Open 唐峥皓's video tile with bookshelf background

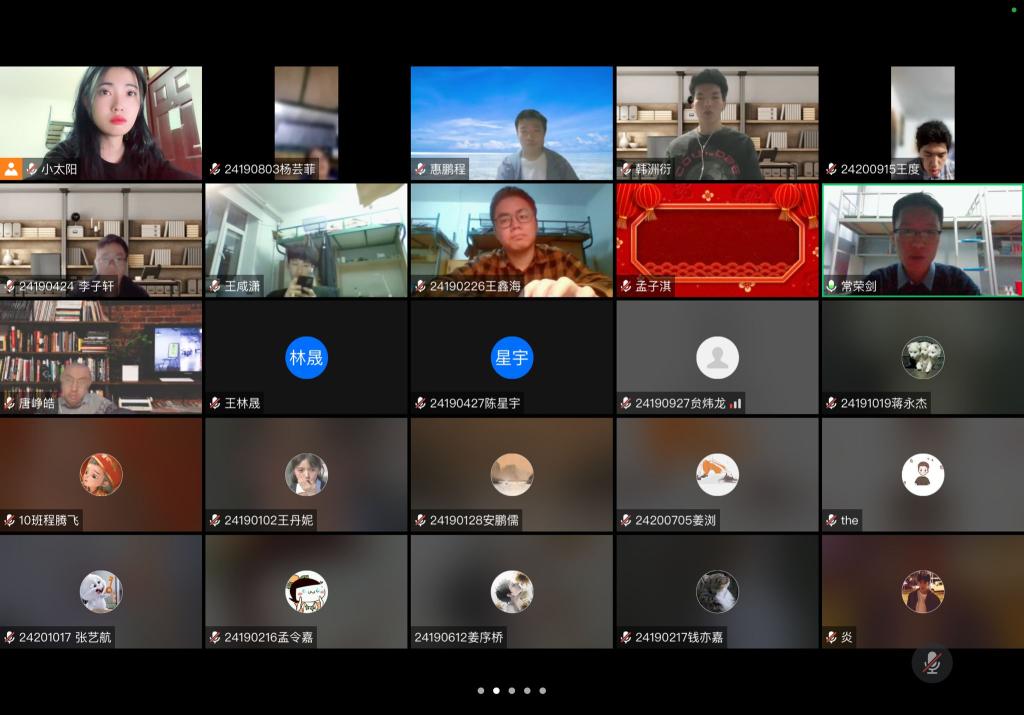101,350
